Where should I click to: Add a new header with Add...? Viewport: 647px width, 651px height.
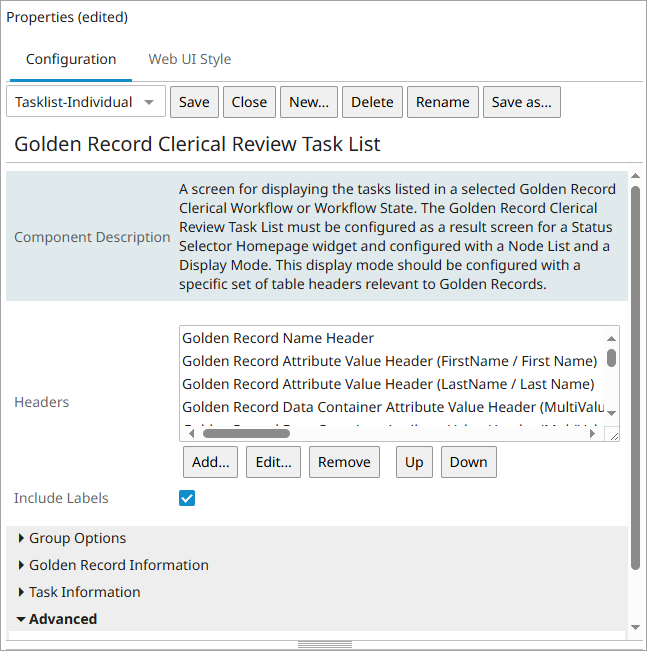(x=211, y=462)
